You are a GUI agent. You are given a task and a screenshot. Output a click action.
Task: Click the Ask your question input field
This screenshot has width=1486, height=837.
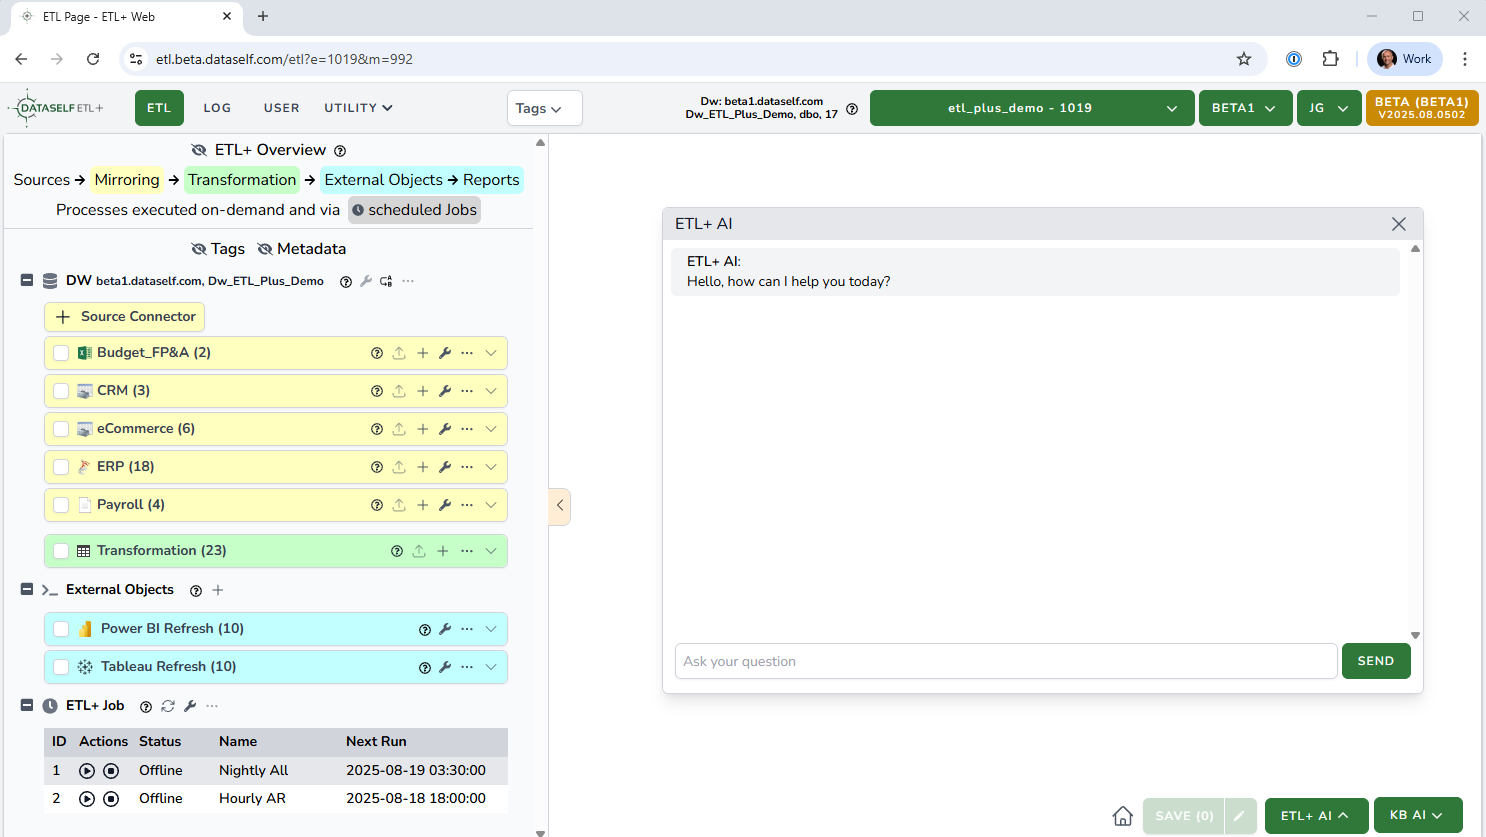(1005, 661)
